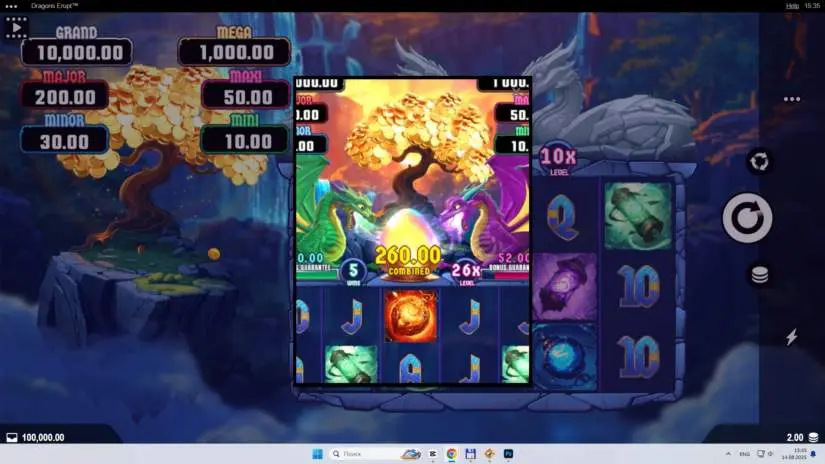Click the balance wallet icon
Image resolution: width=825 pixels, height=464 pixels.
coord(12,438)
